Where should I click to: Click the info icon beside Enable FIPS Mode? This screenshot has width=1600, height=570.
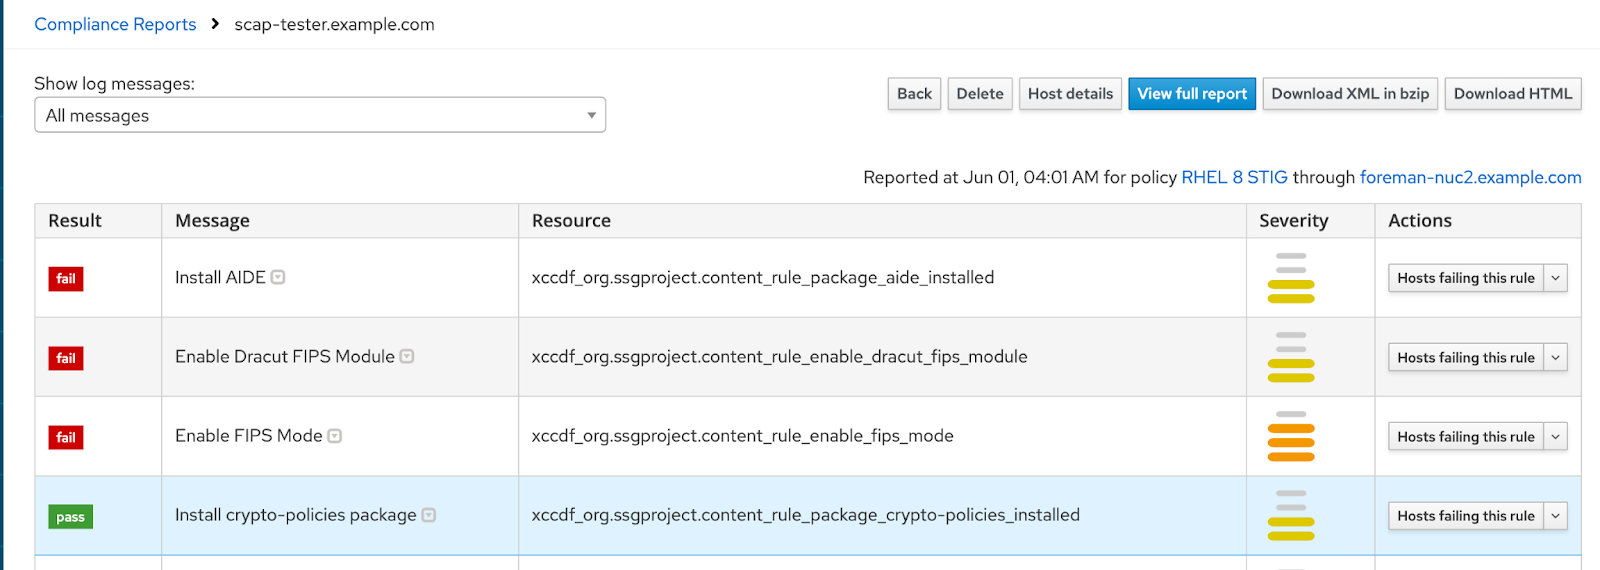(x=335, y=436)
